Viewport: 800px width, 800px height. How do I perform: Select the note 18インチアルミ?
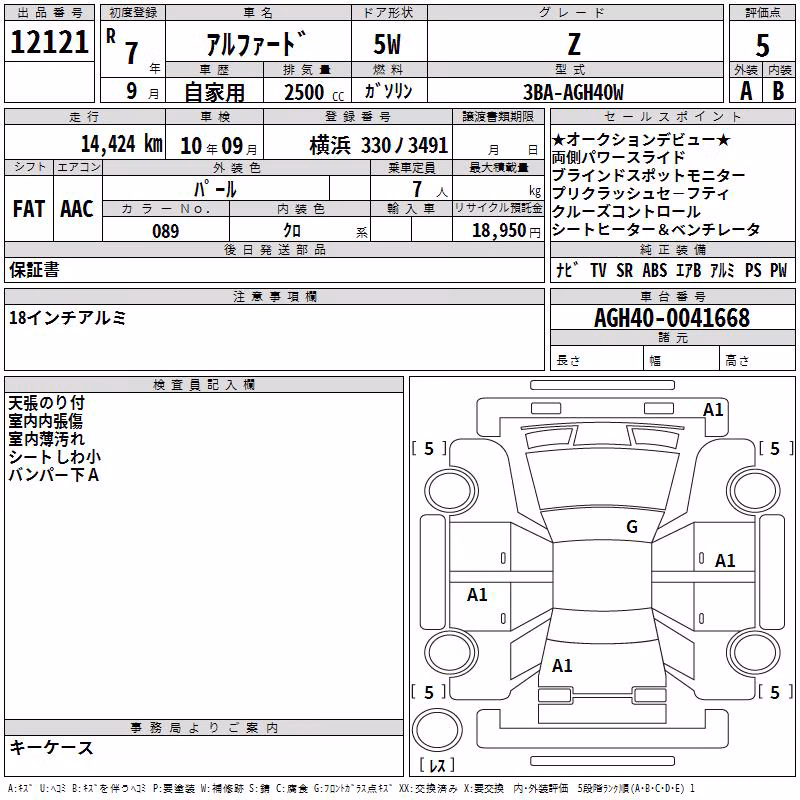(67, 318)
